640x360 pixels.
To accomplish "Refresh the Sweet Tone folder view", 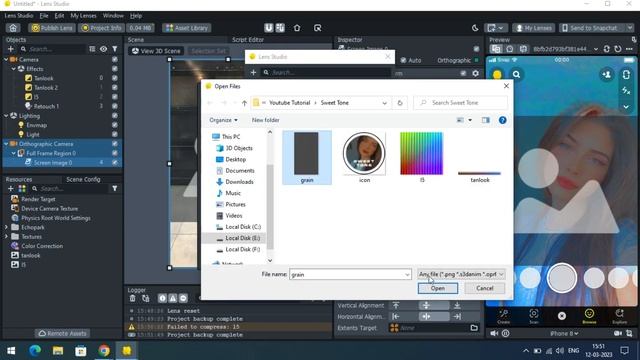I will tap(400, 103).
